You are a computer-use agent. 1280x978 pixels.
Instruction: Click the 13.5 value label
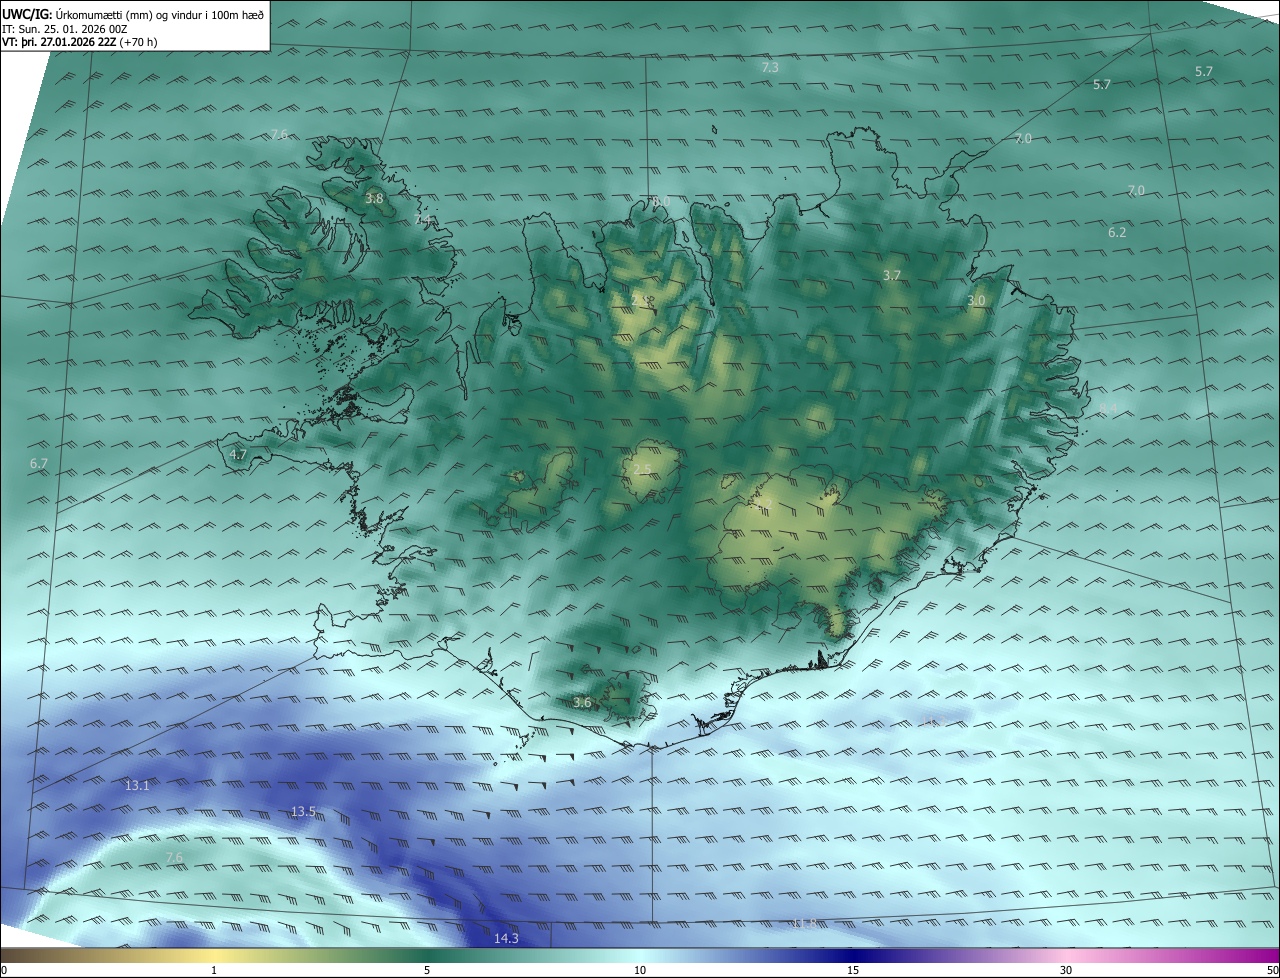303,811
